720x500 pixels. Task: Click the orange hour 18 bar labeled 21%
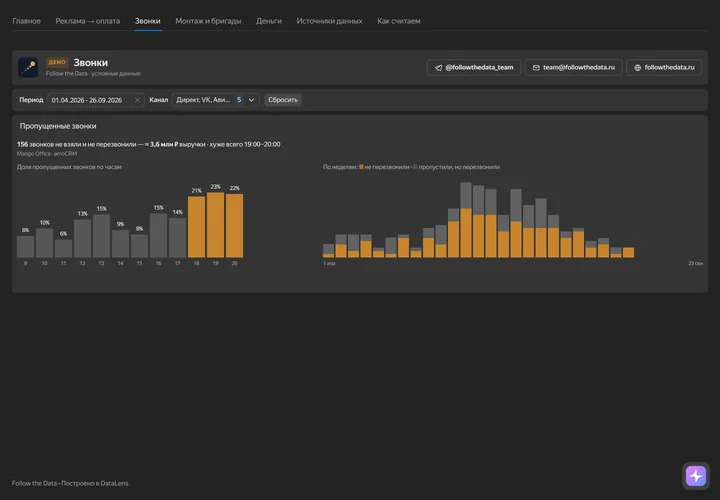tap(197, 227)
